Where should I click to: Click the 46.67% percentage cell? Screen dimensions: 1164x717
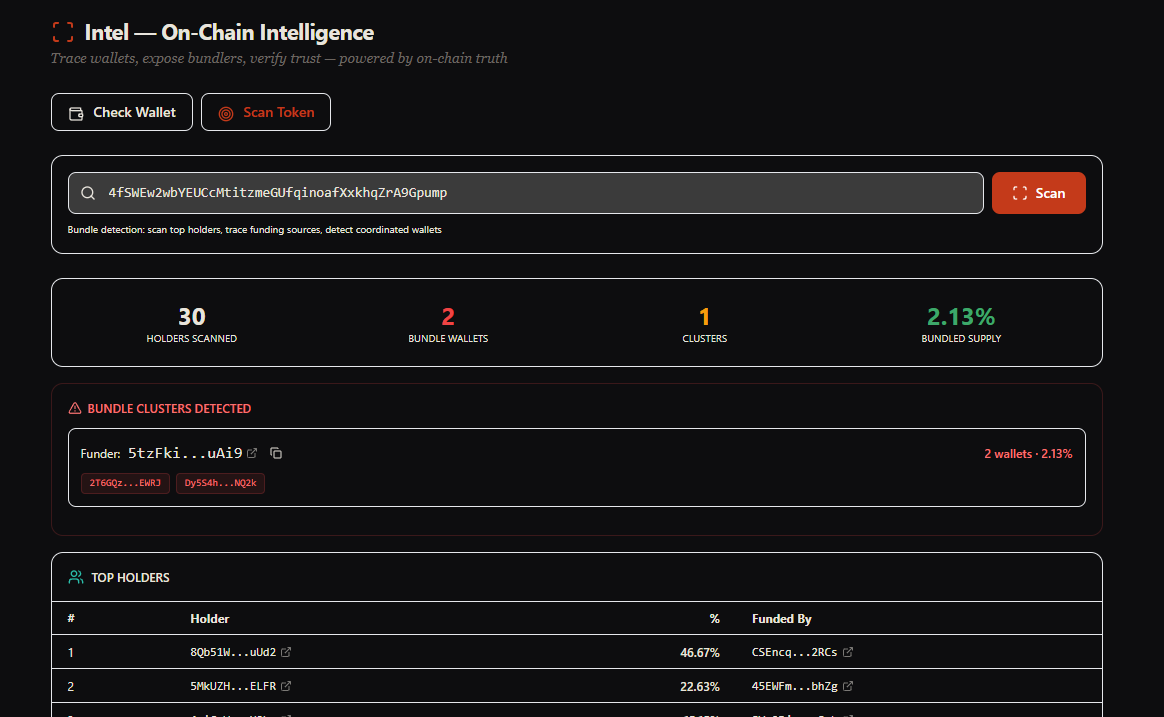click(x=699, y=652)
